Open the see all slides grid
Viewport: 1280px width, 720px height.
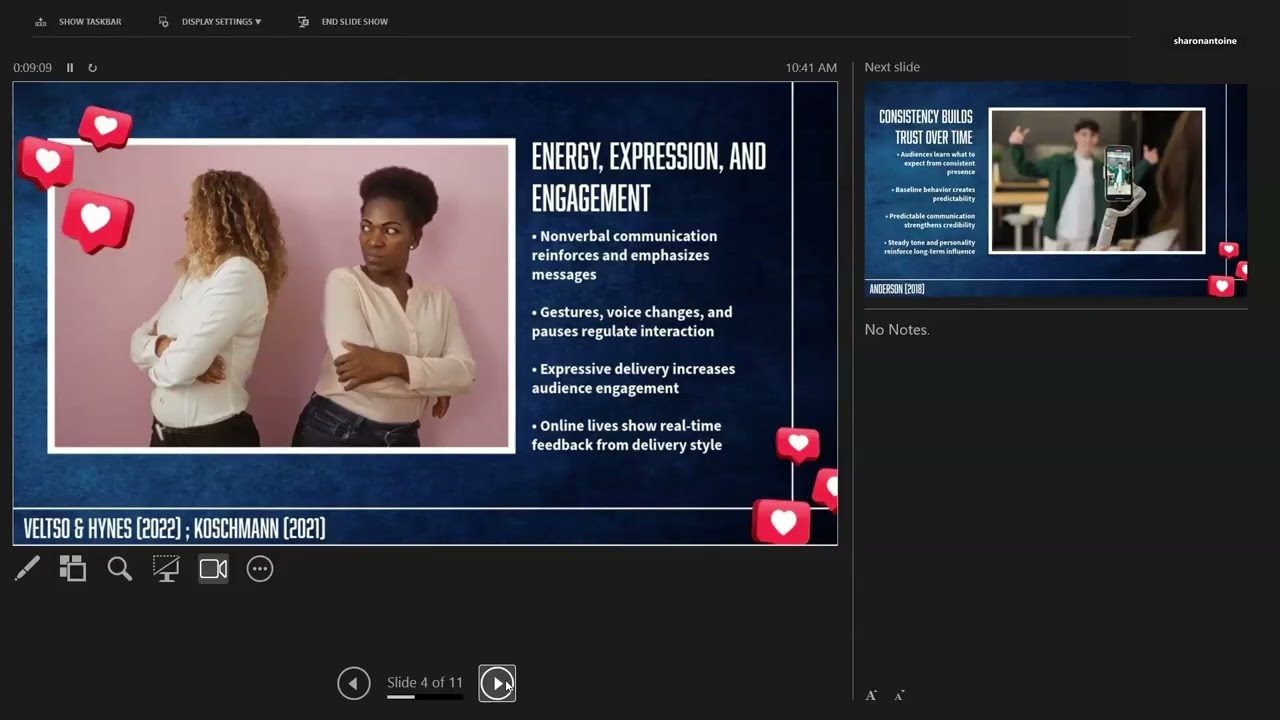(x=73, y=569)
